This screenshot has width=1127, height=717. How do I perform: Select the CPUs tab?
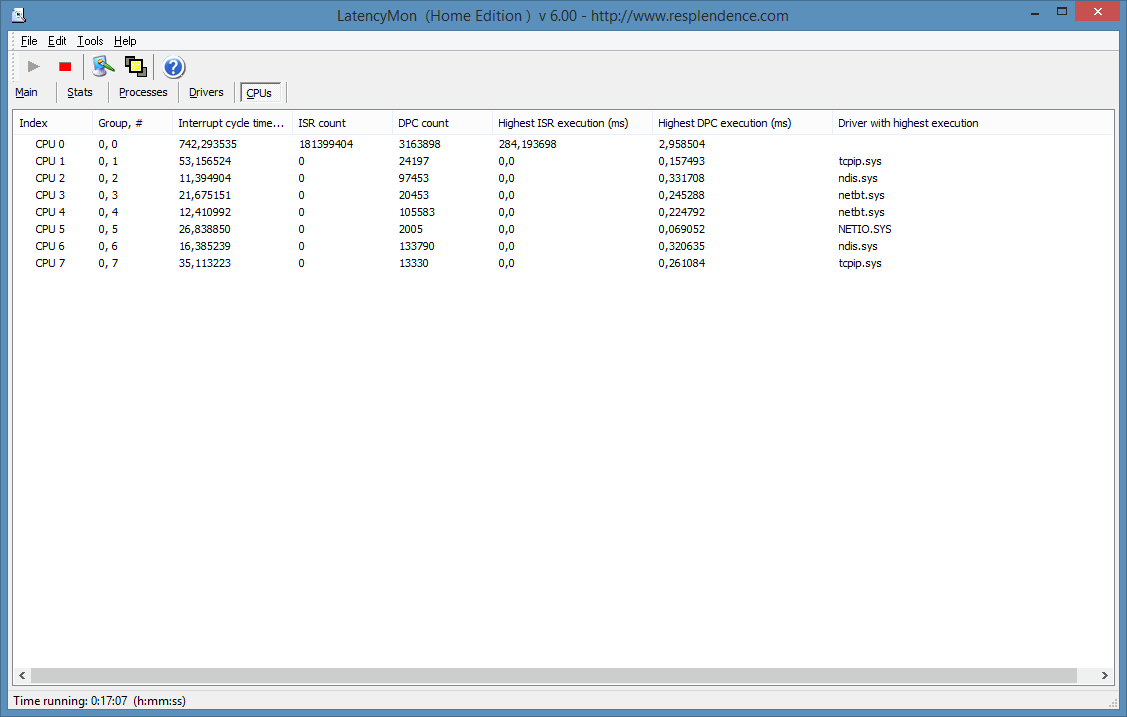pos(259,93)
